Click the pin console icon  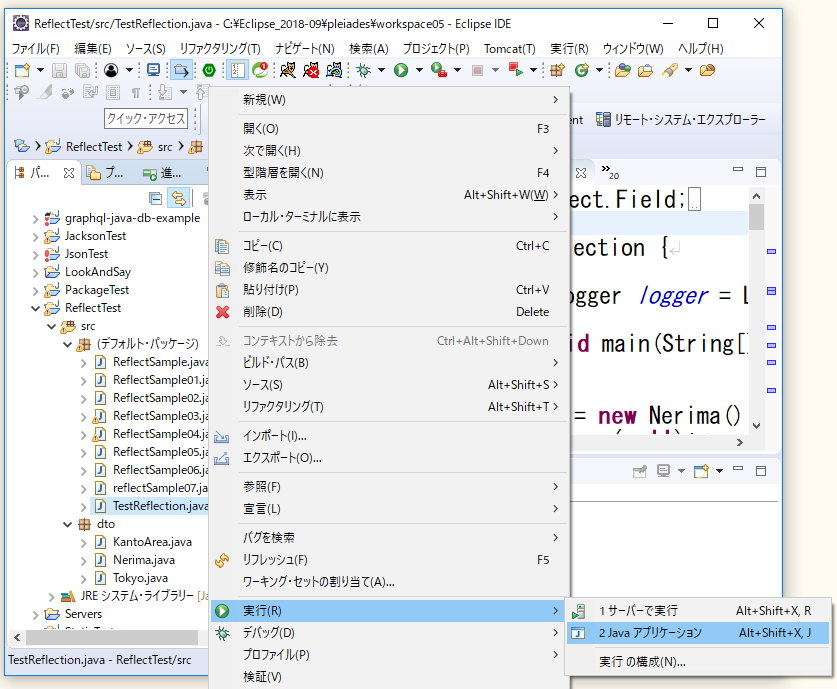(x=639, y=471)
